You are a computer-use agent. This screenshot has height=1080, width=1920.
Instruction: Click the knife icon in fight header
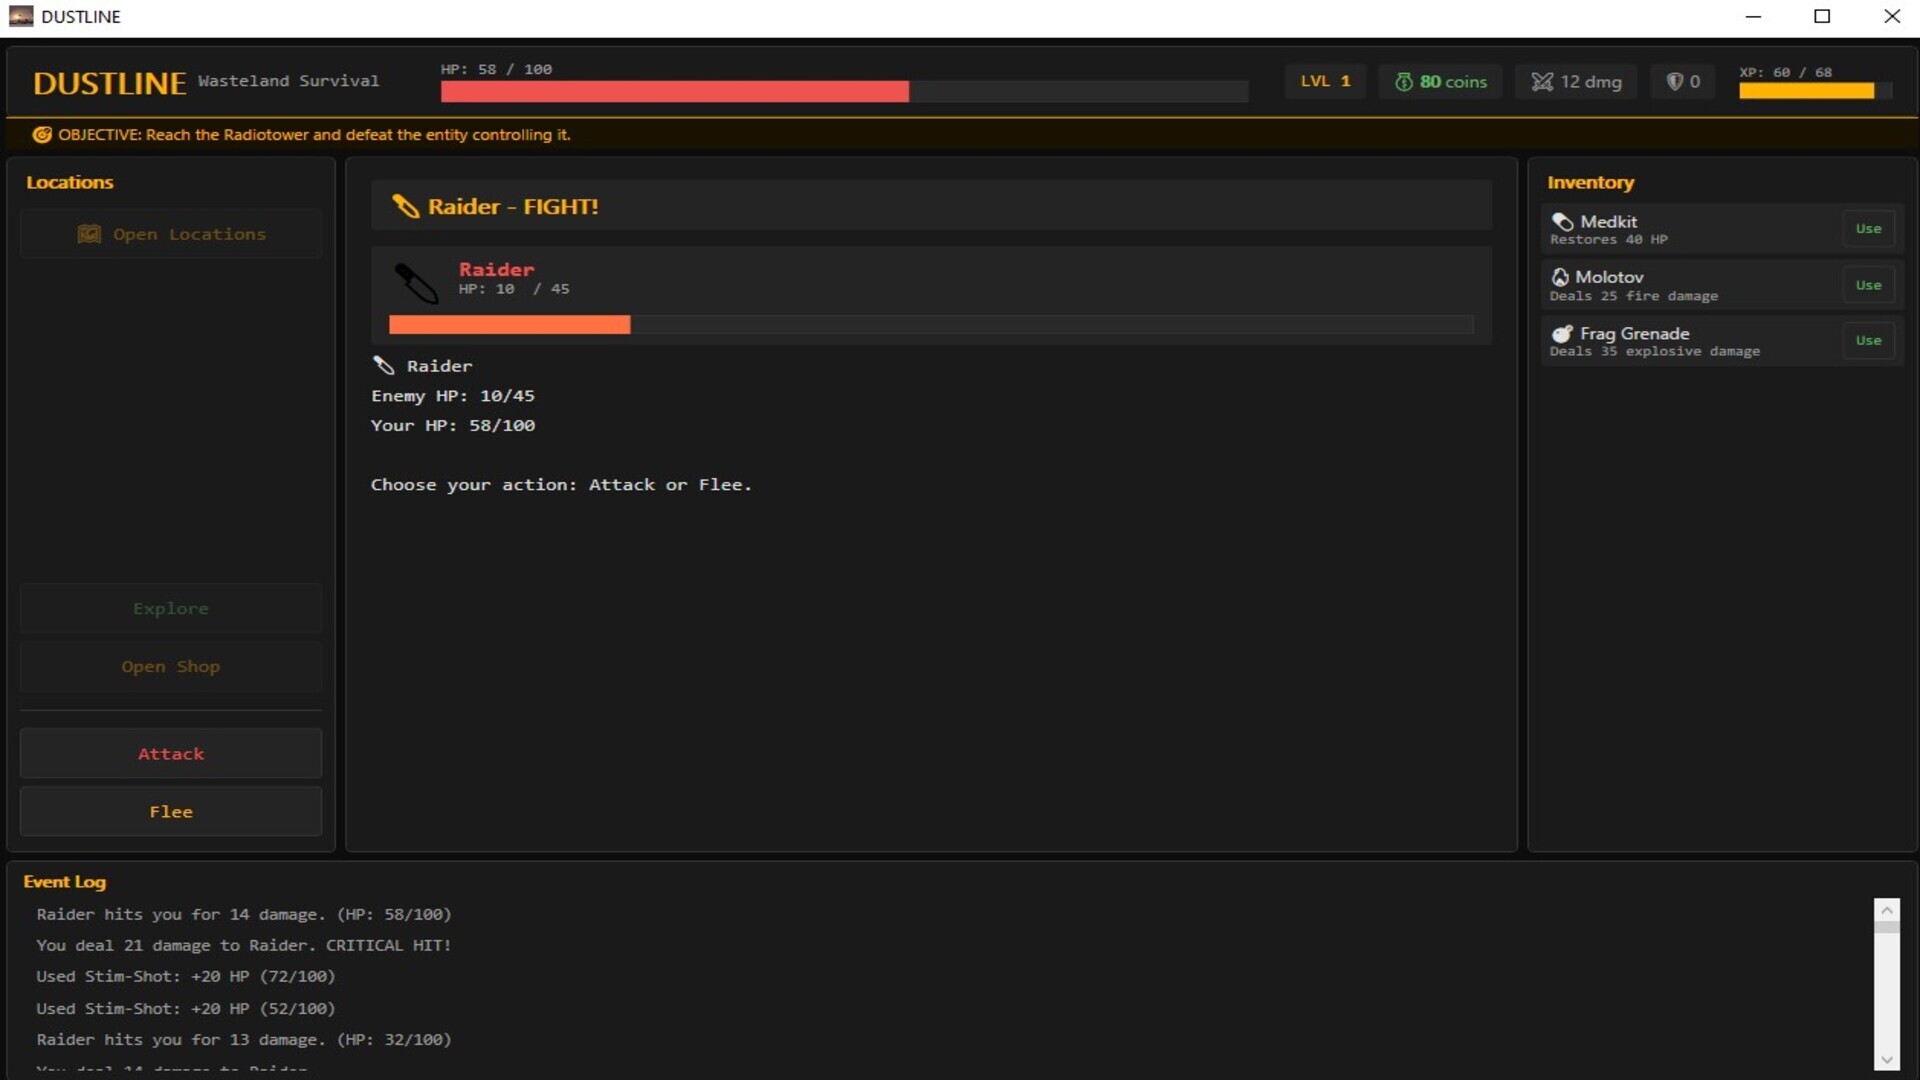405,206
